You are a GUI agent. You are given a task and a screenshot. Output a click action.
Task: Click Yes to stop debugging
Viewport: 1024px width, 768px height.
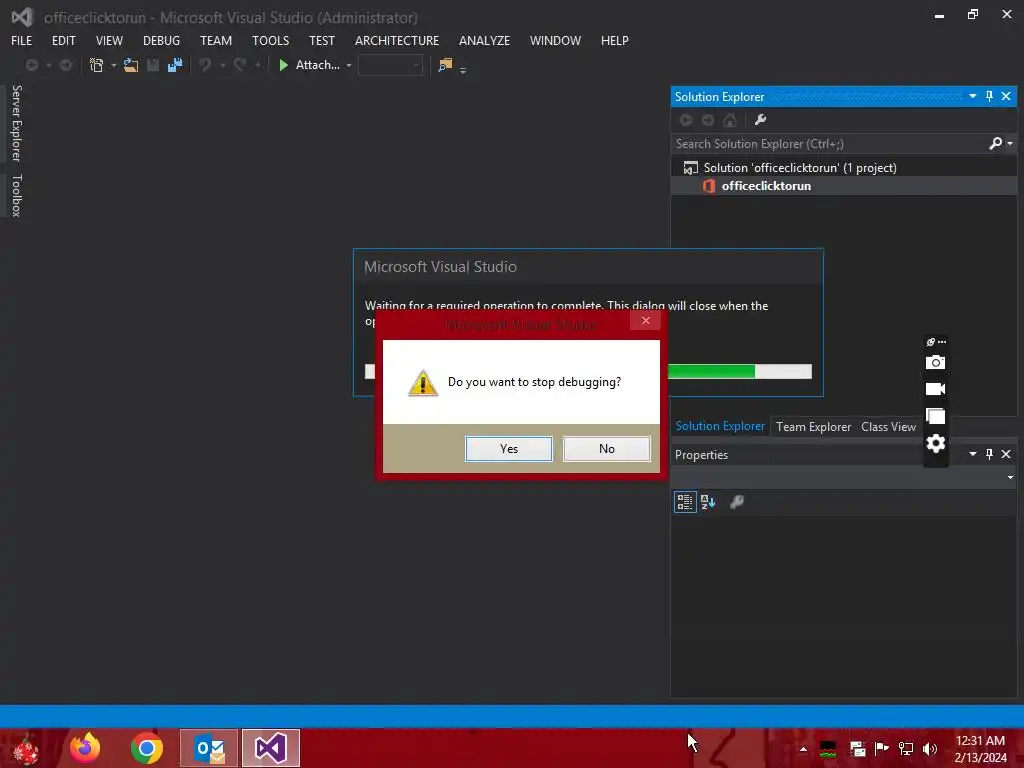[509, 449]
